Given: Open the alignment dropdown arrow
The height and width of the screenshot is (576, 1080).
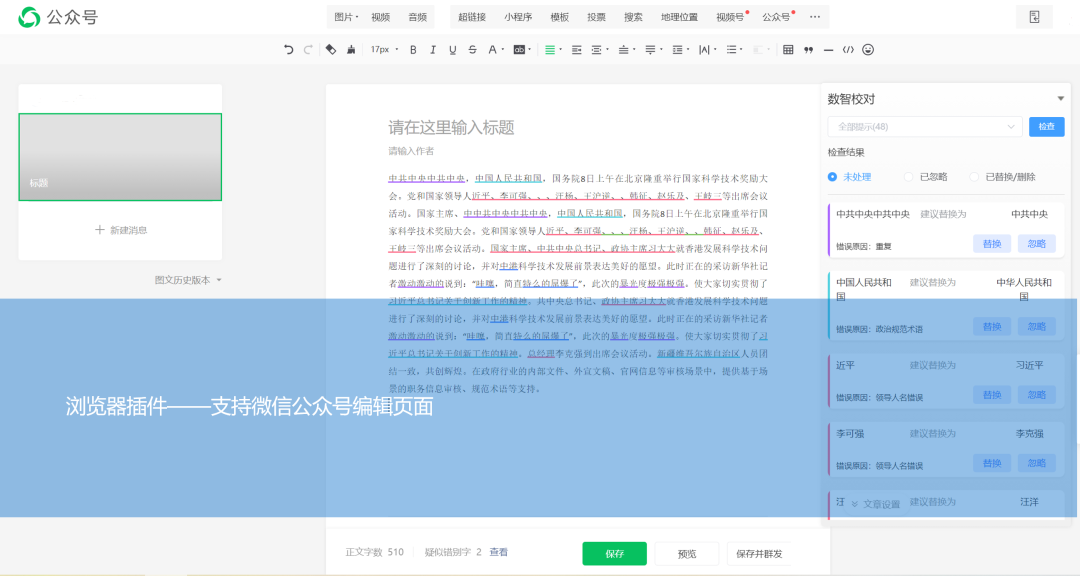Looking at the screenshot, I should (x=560, y=50).
